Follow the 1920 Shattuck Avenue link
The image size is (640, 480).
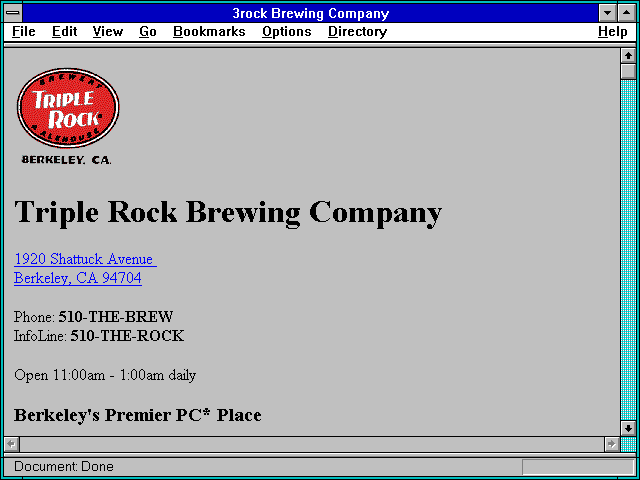coord(85,259)
